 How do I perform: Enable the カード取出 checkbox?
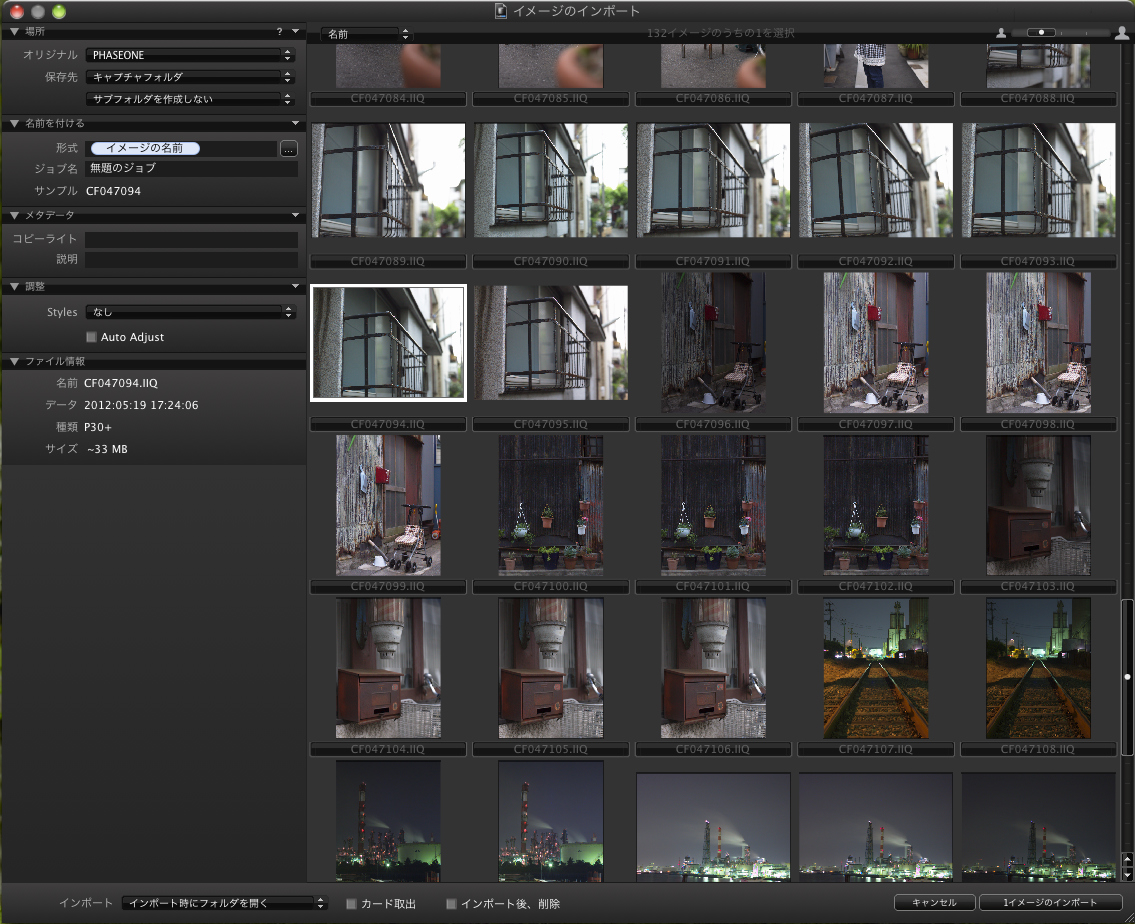point(351,904)
